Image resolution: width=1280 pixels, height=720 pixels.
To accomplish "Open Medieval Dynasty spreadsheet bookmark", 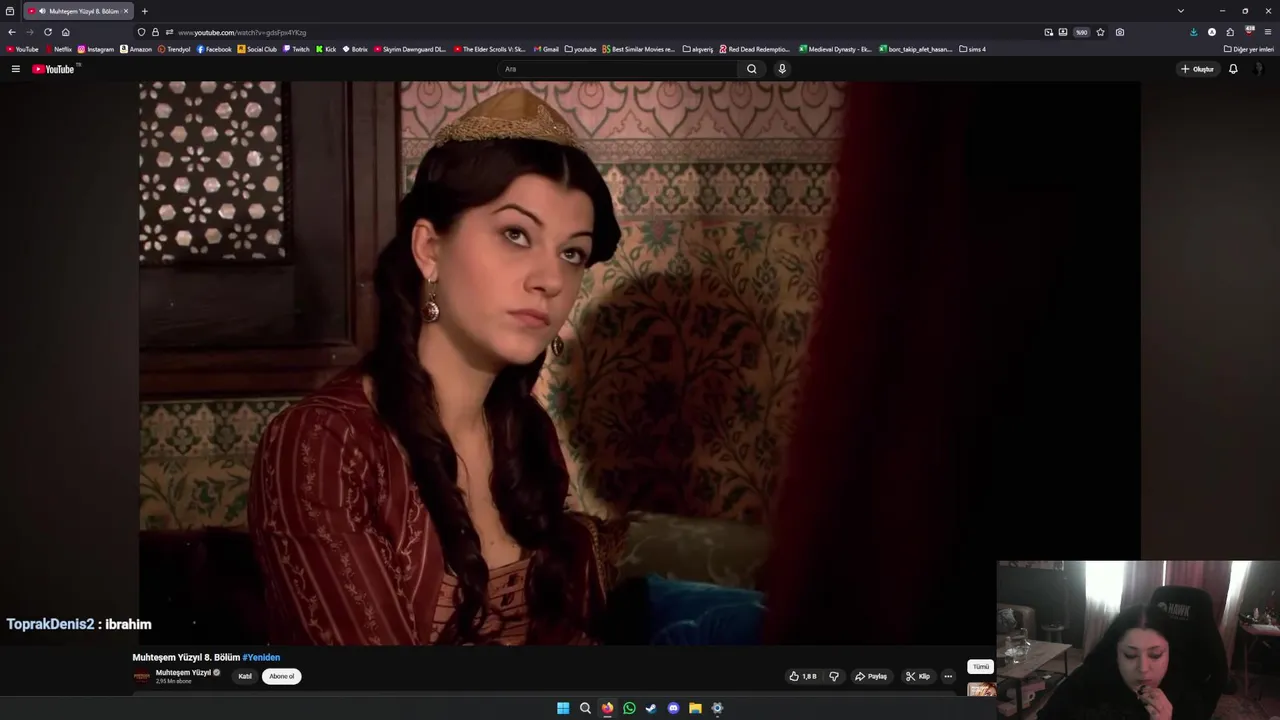I will (x=835, y=49).
